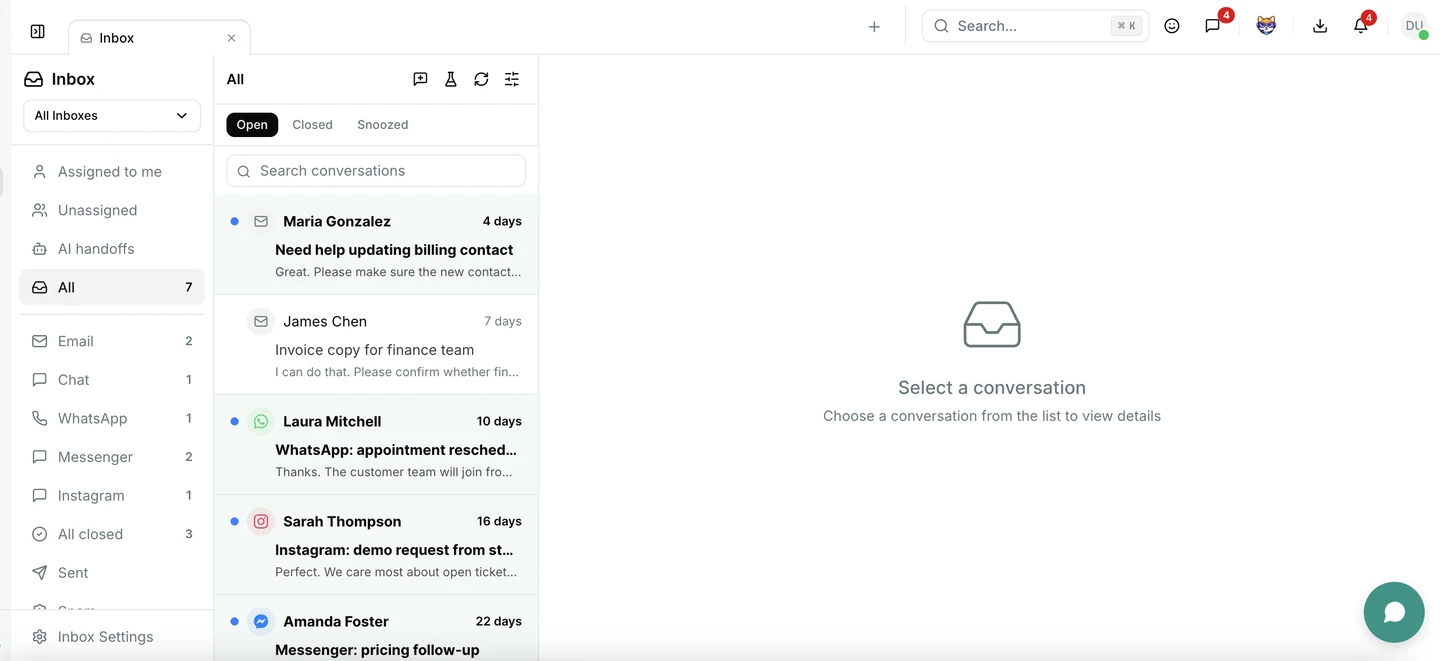Open the smiley face icon in top bar
Screen dimensions: 1440x661
click(x=1172, y=26)
